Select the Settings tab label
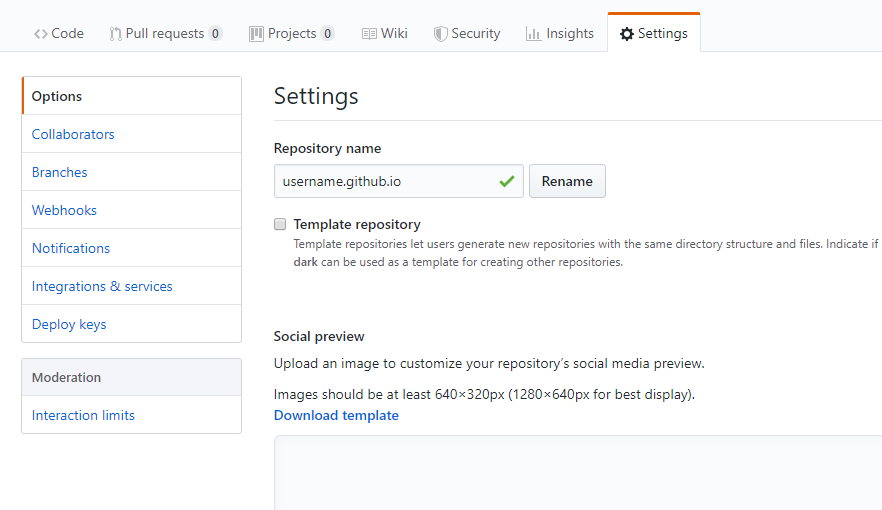The width and height of the screenshot is (882, 510). click(x=663, y=34)
